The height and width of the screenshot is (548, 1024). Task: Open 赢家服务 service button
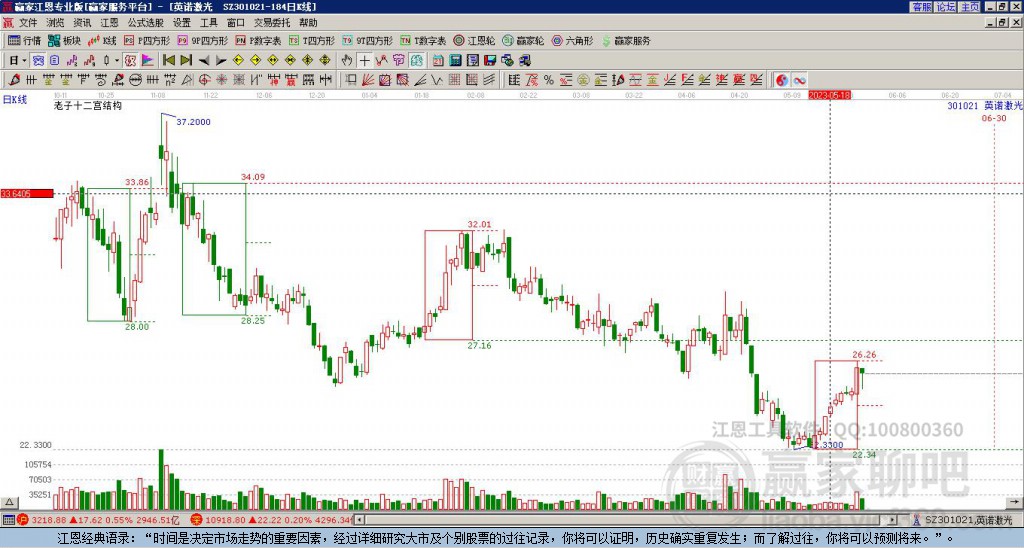(626, 40)
